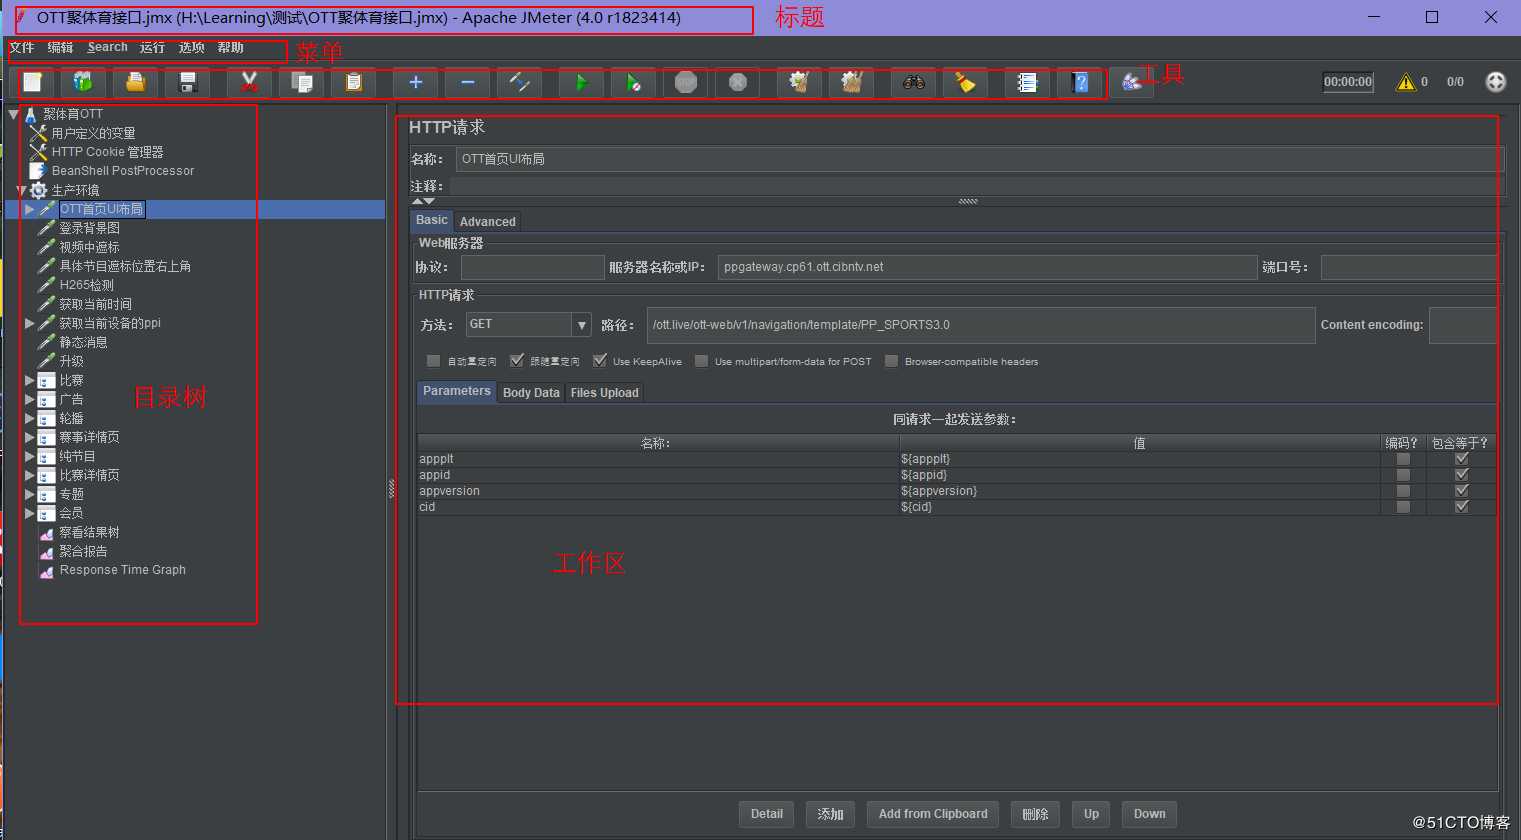Click Add from Clipboard button
The width and height of the screenshot is (1521, 840).
point(933,814)
